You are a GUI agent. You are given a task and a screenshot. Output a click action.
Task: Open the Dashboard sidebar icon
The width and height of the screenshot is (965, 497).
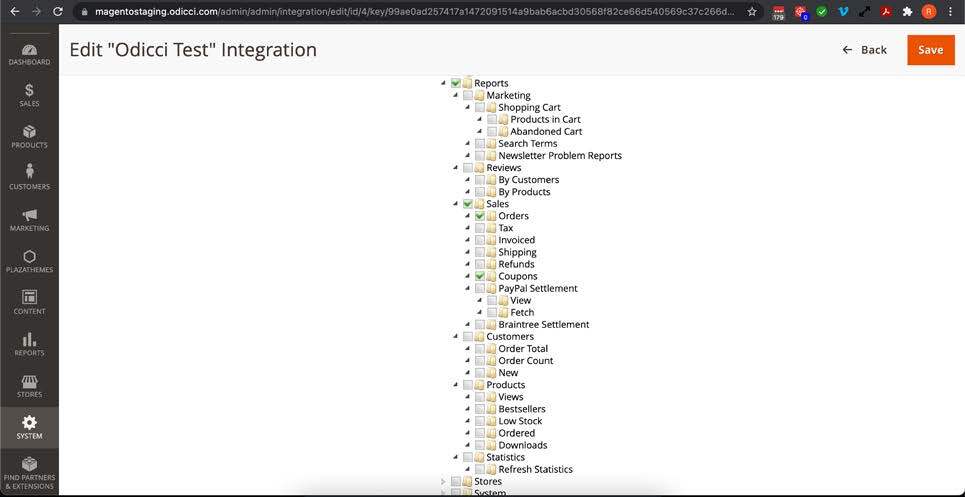pos(29,54)
